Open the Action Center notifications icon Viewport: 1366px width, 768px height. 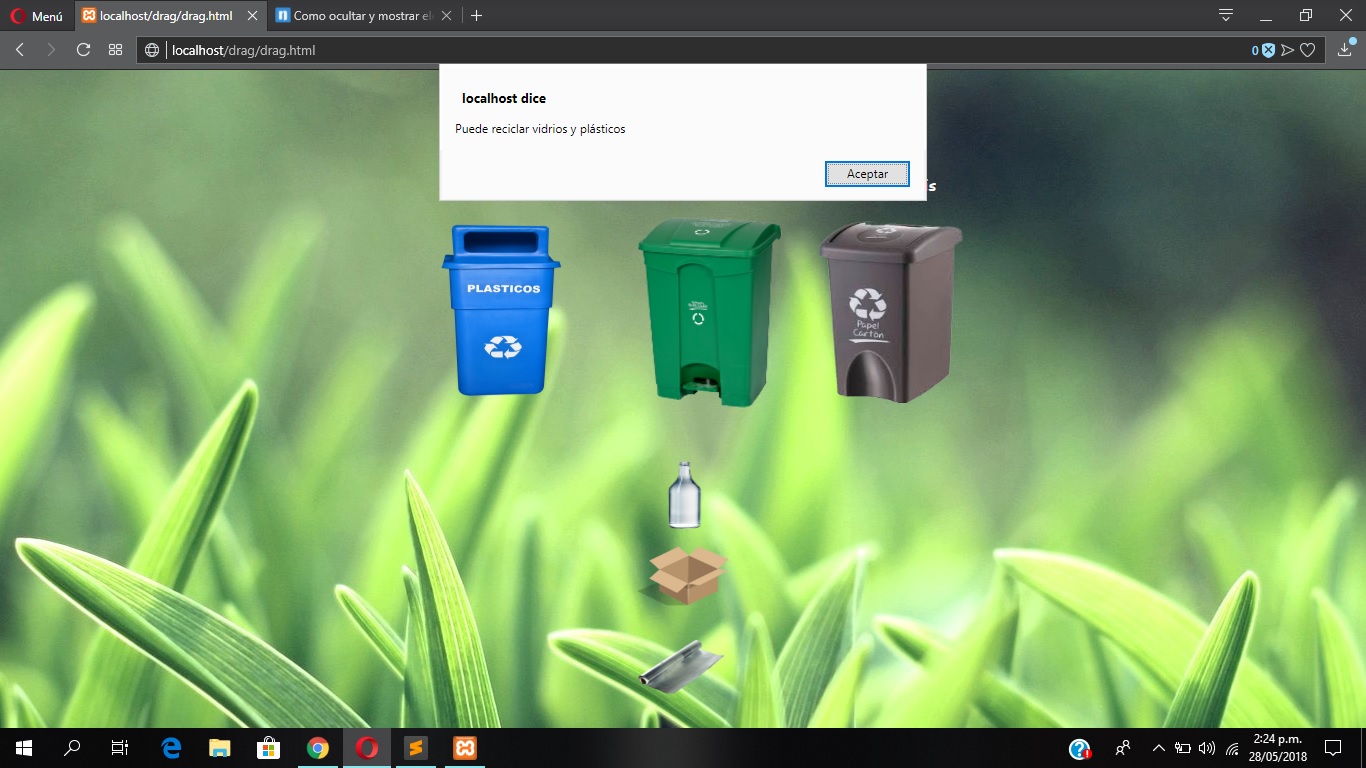[x=1333, y=748]
